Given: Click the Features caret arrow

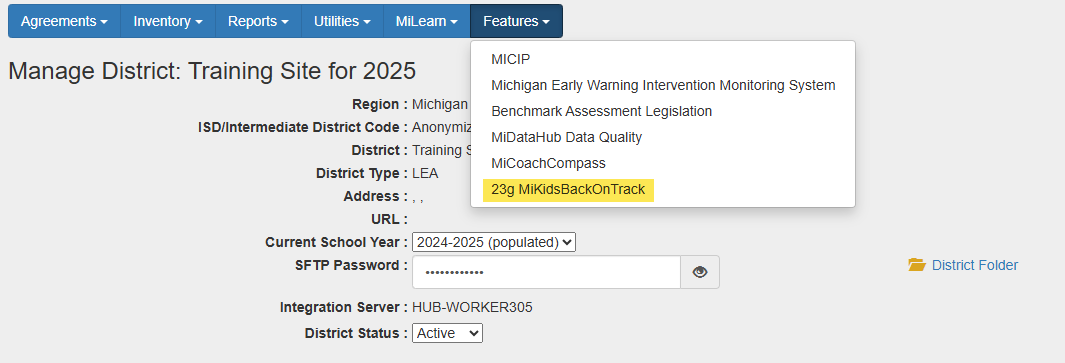Looking at the screenshot, I should 546,22.
